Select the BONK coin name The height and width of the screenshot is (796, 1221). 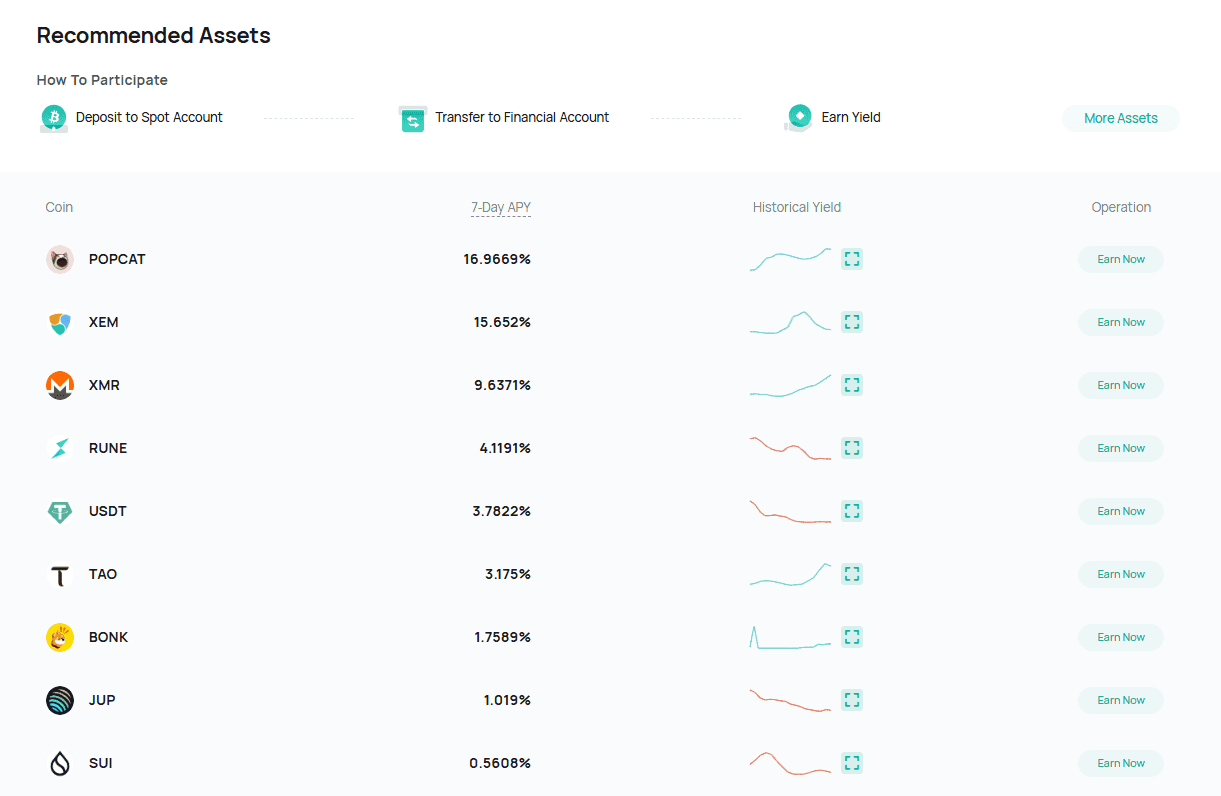click(109, 637)
